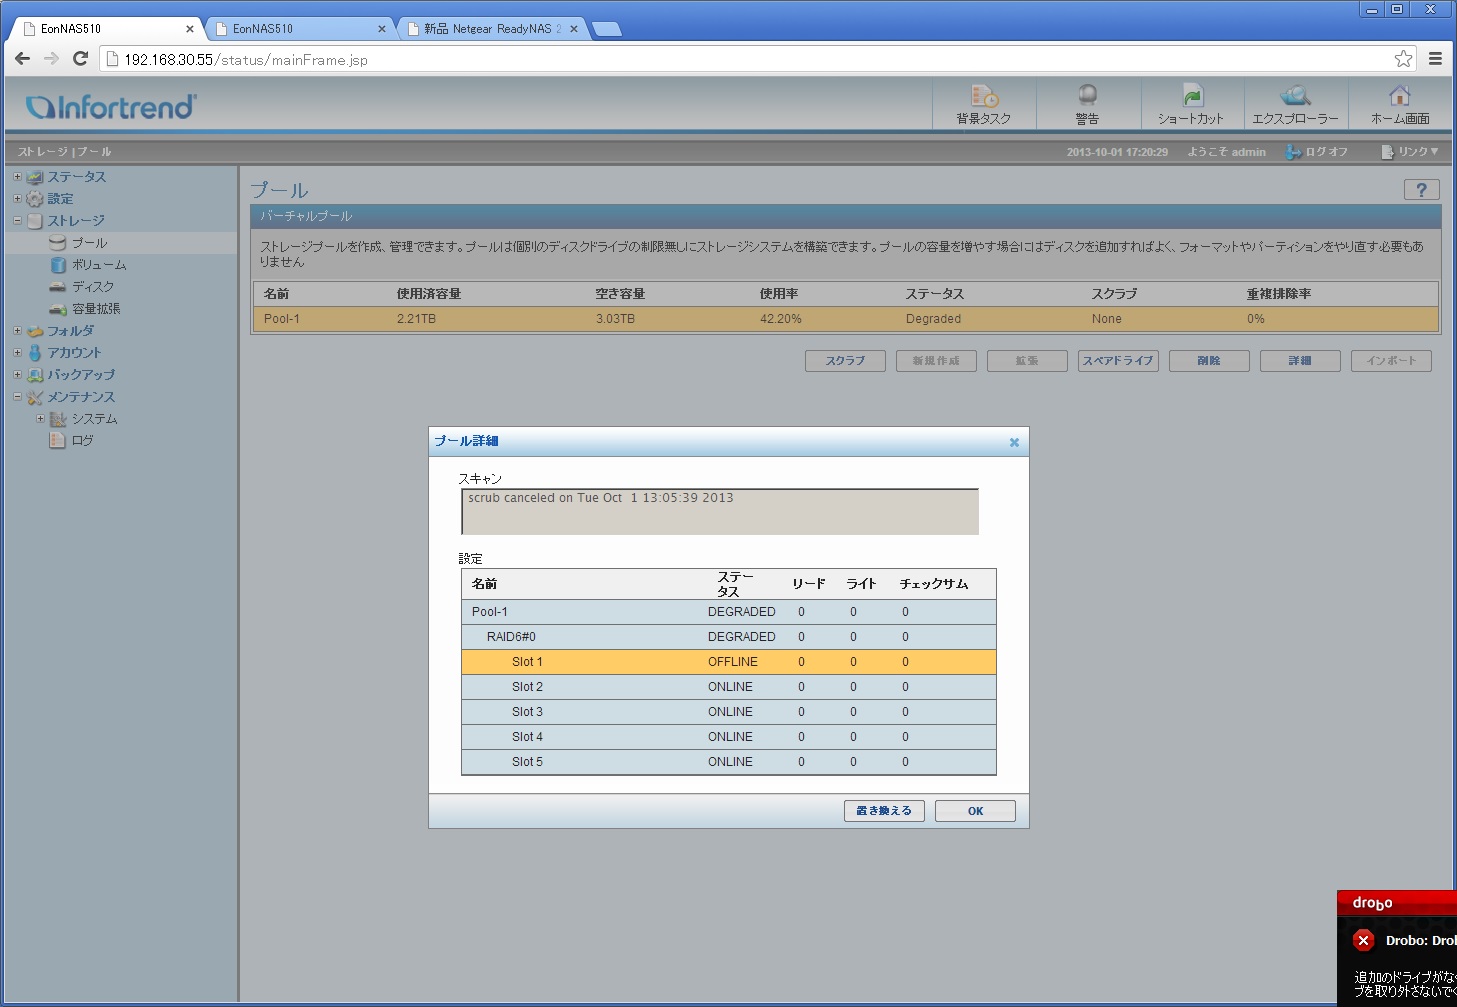
Task: Click the help question mark icon
Action: 1421,190
